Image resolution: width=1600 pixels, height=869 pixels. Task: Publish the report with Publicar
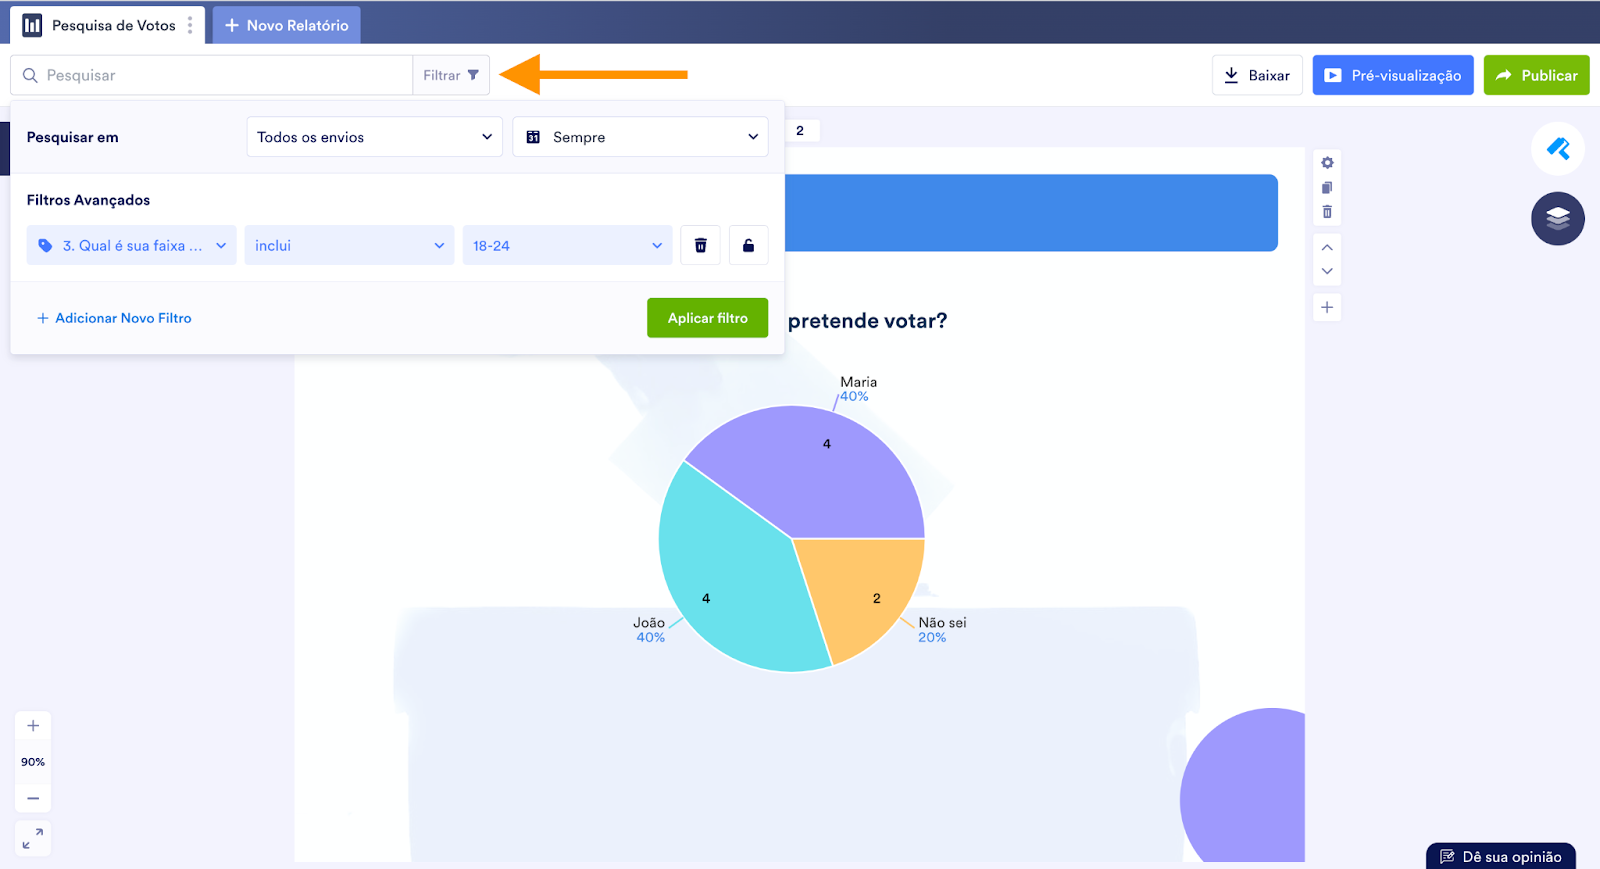1536,75
